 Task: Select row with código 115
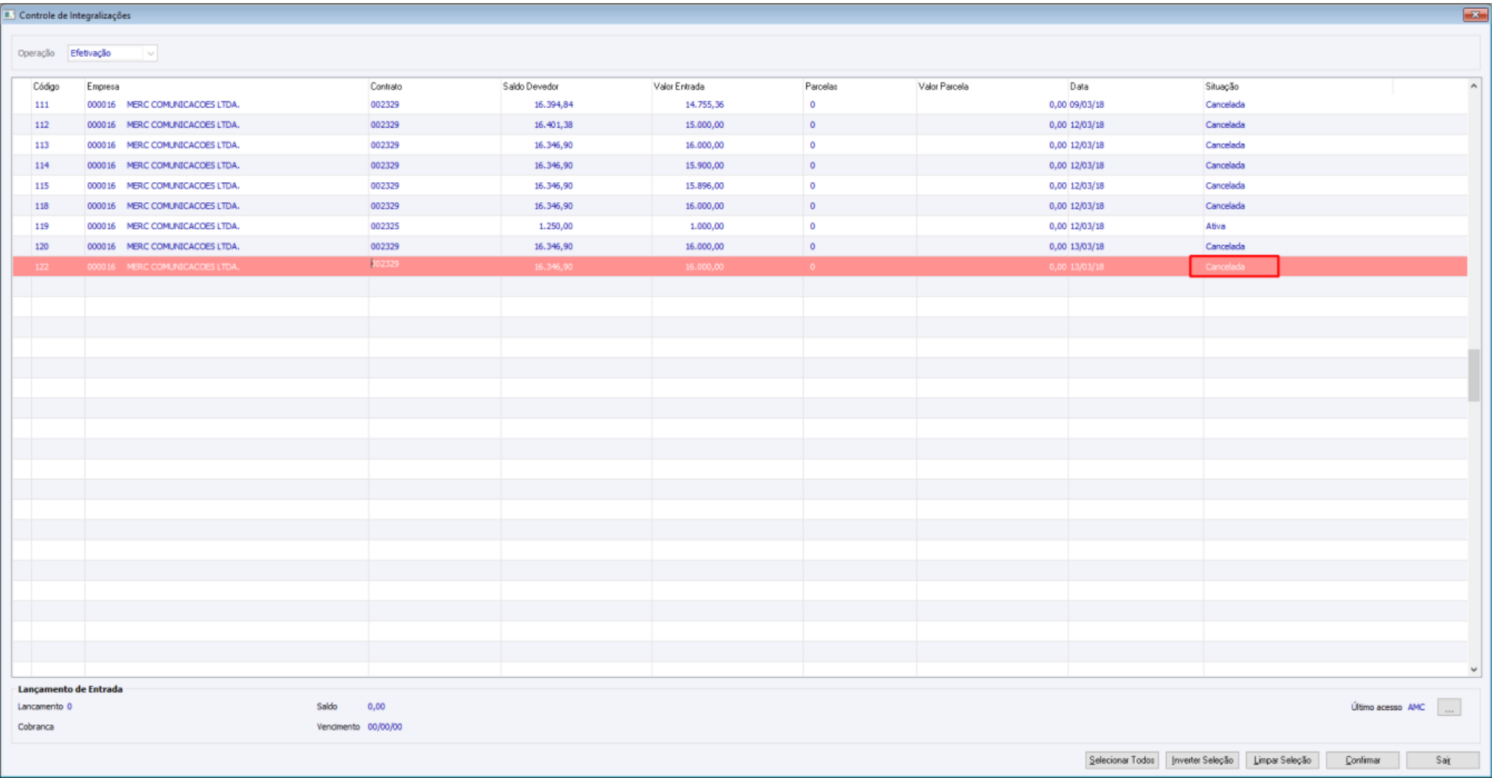[x=739, y=186]
